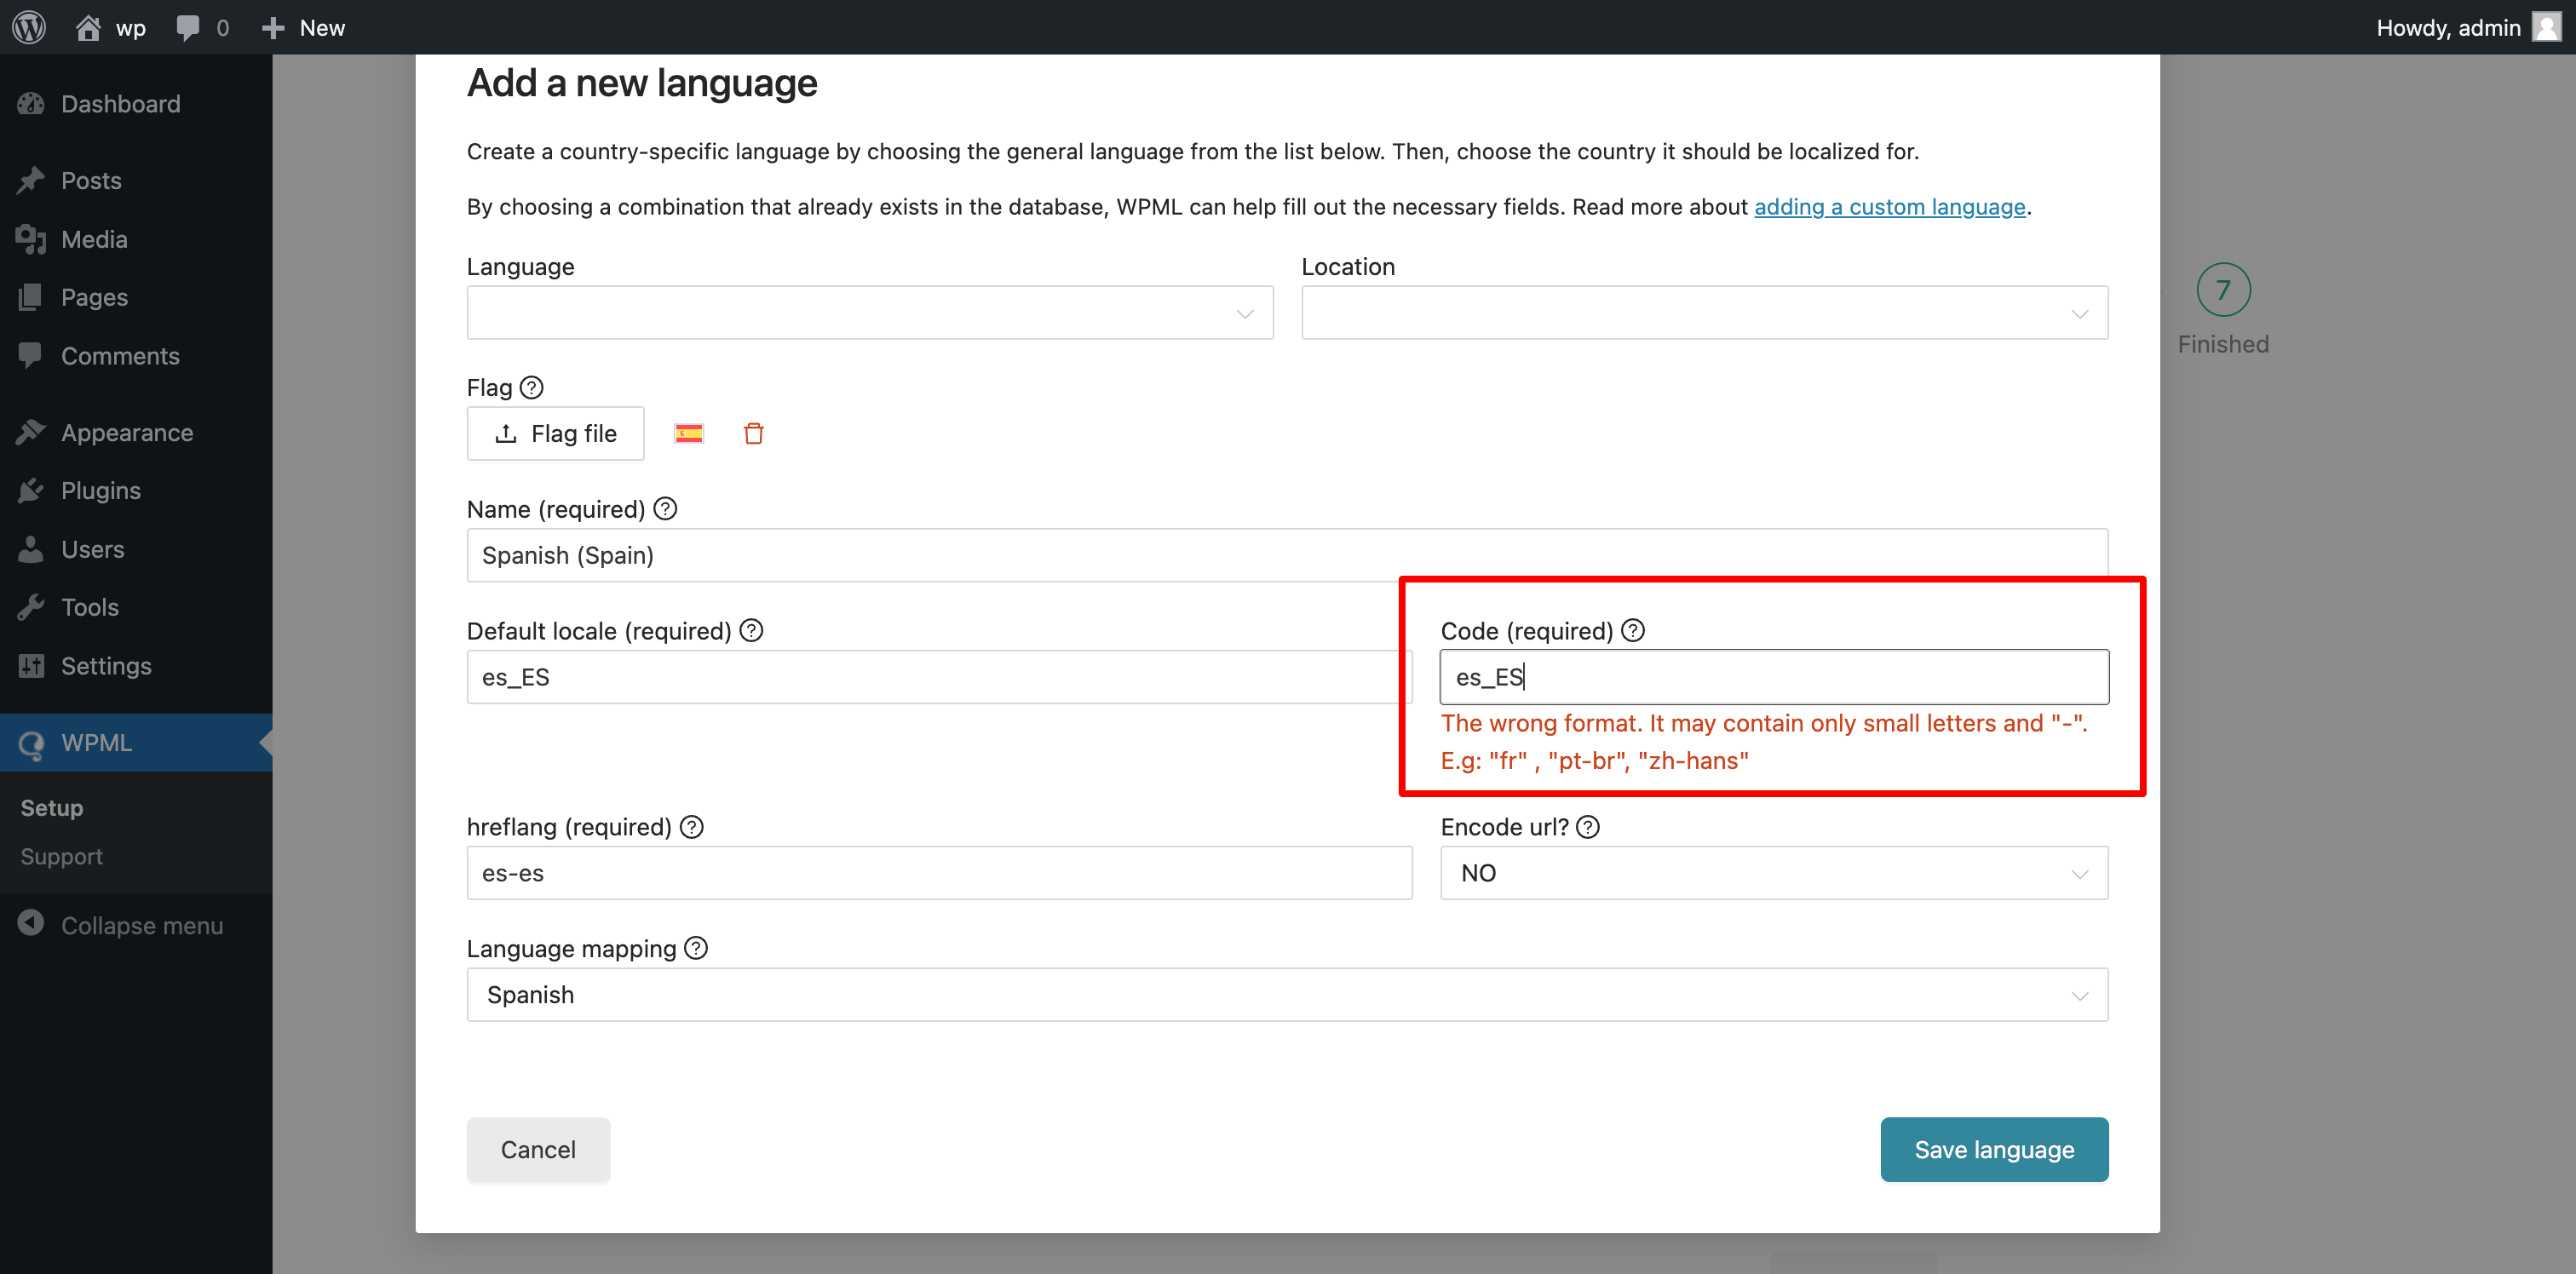Click the Encode url help icon
Viewport: 2576px width, 1274px height.
(x=1588, y=826)
